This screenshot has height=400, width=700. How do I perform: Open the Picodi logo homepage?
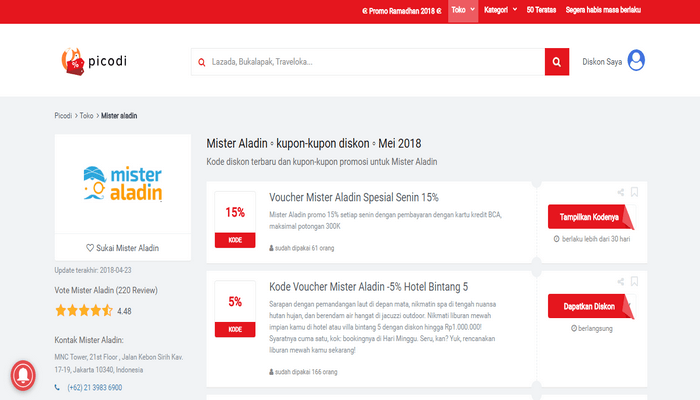[94, 62]
